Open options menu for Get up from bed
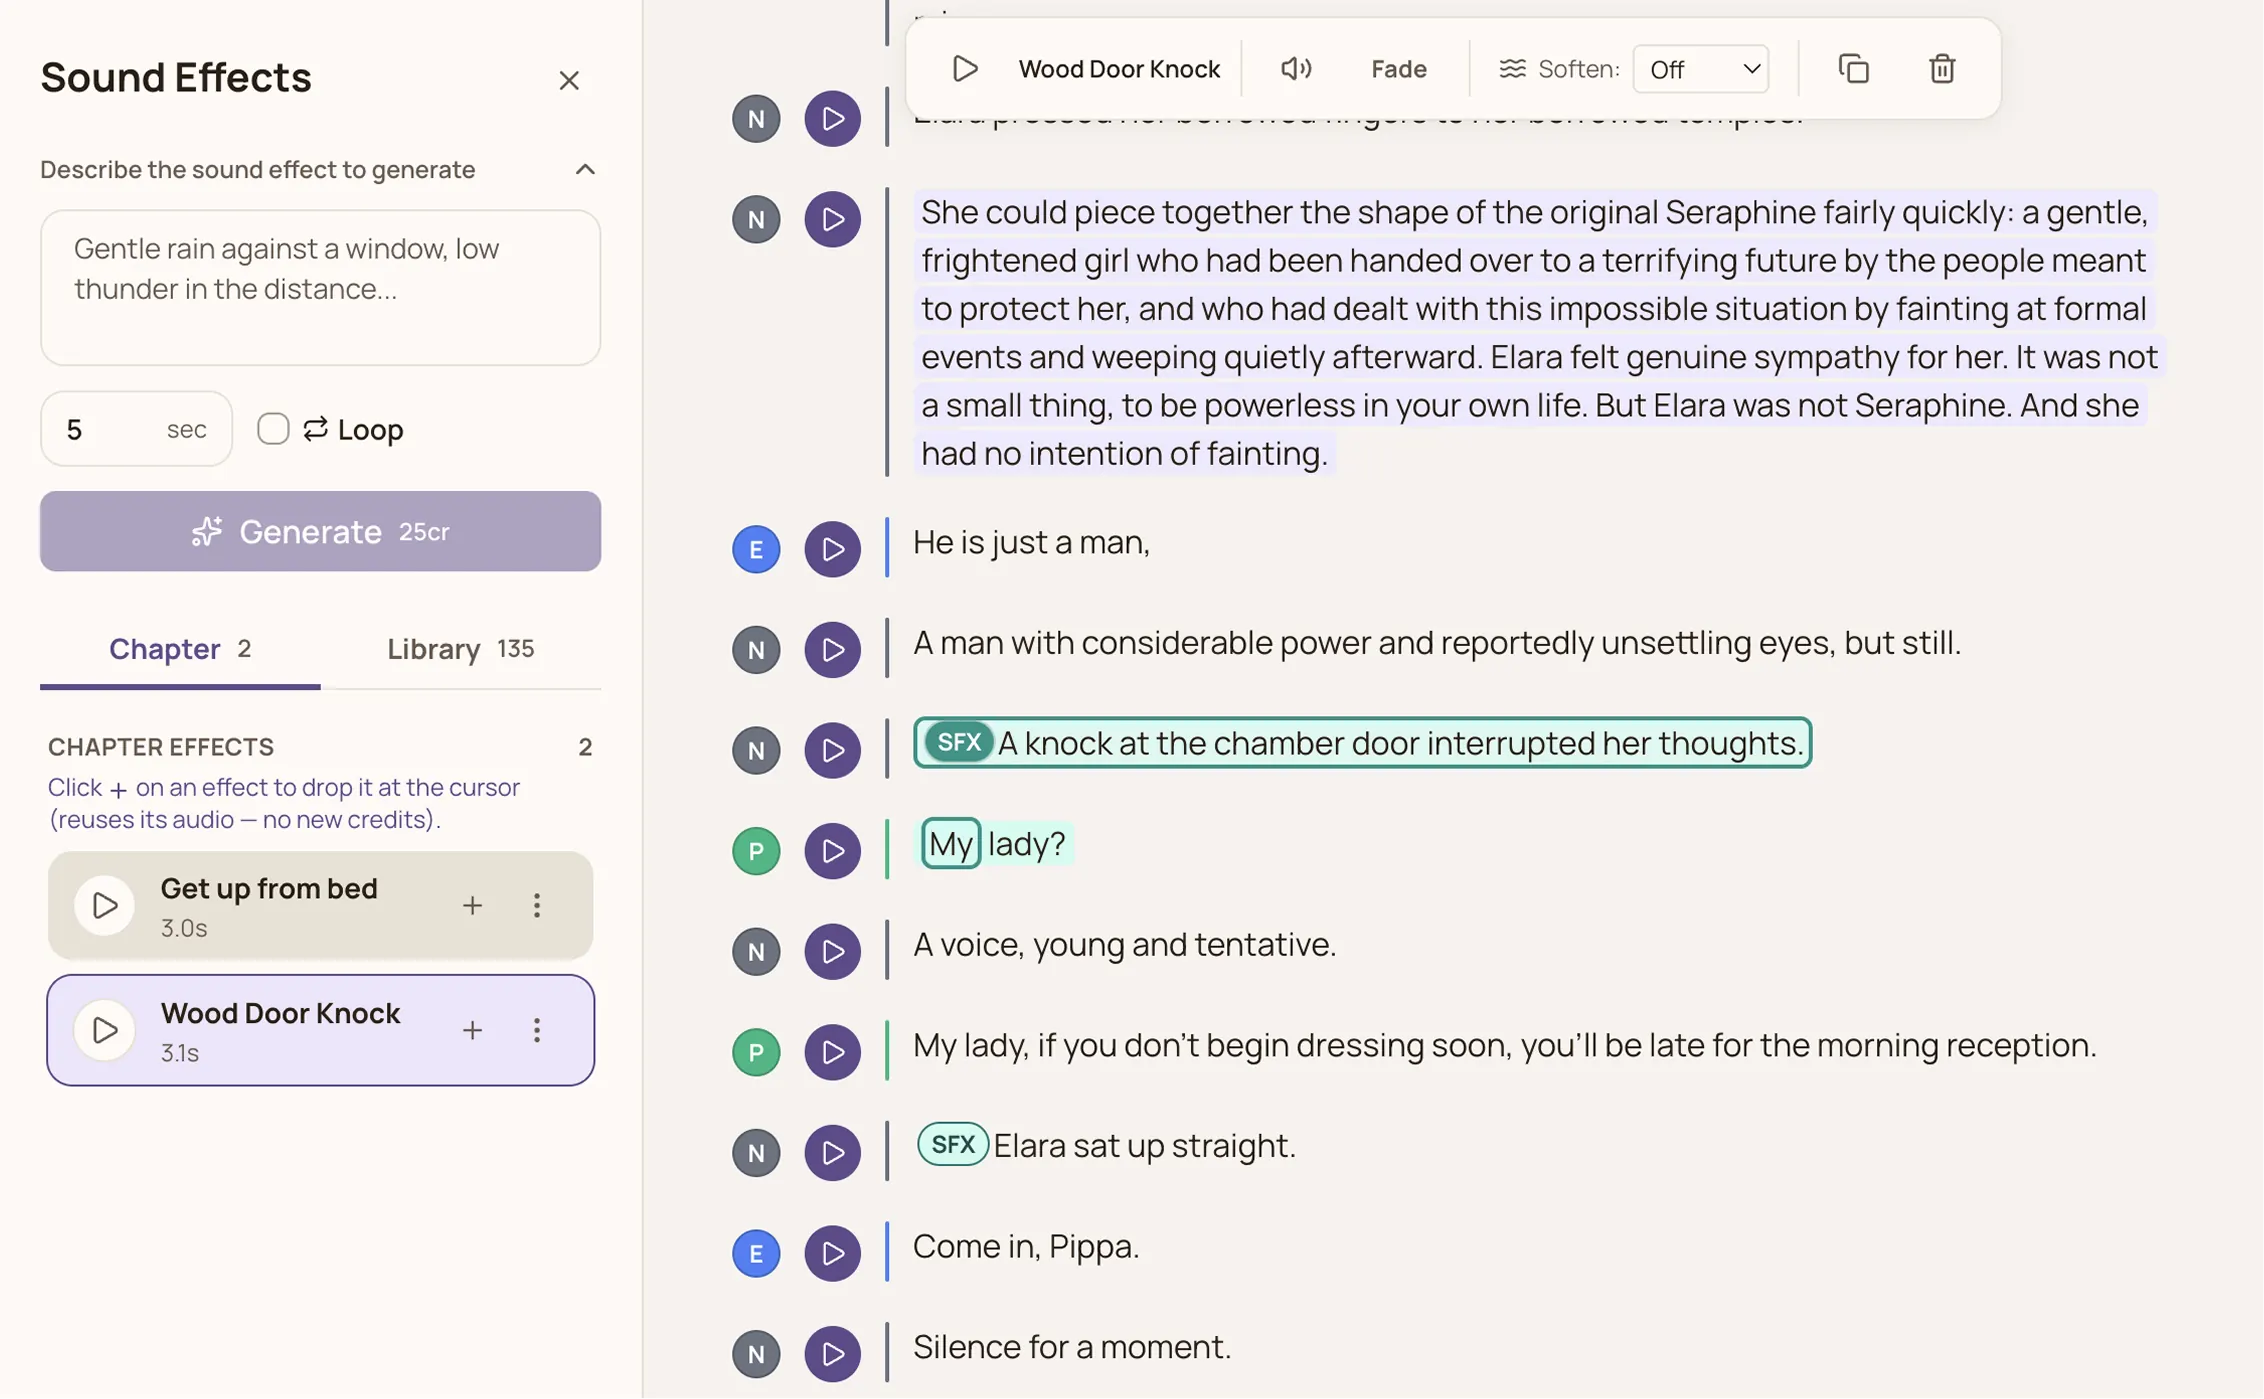Image resolution: width=2264 pixels, height=1399 pixels. point(537,906)
